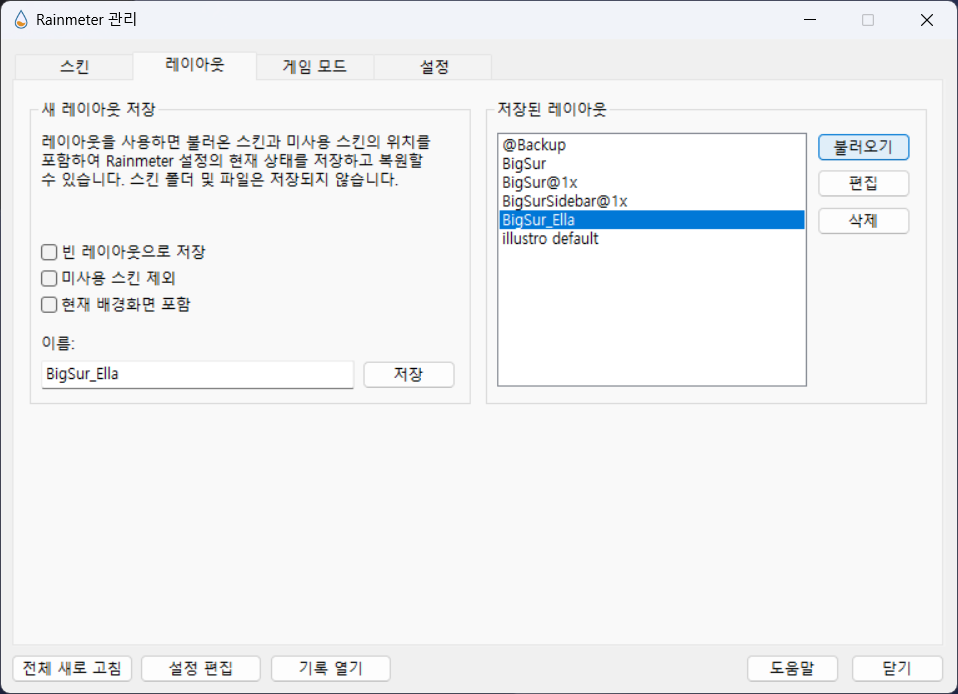
Task: Click the 이름 input field containing BigSur_Ella
Action: 197,374
